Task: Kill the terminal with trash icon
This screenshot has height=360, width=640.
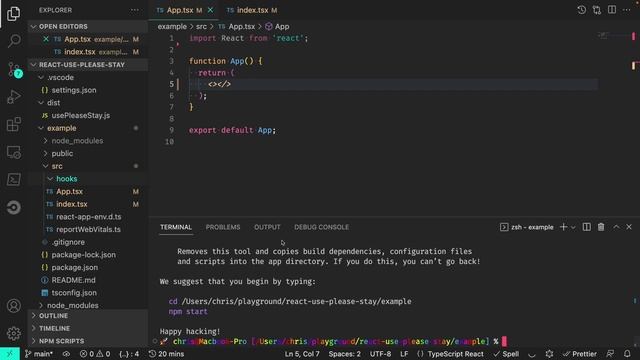Action: (x=601, y=227)
